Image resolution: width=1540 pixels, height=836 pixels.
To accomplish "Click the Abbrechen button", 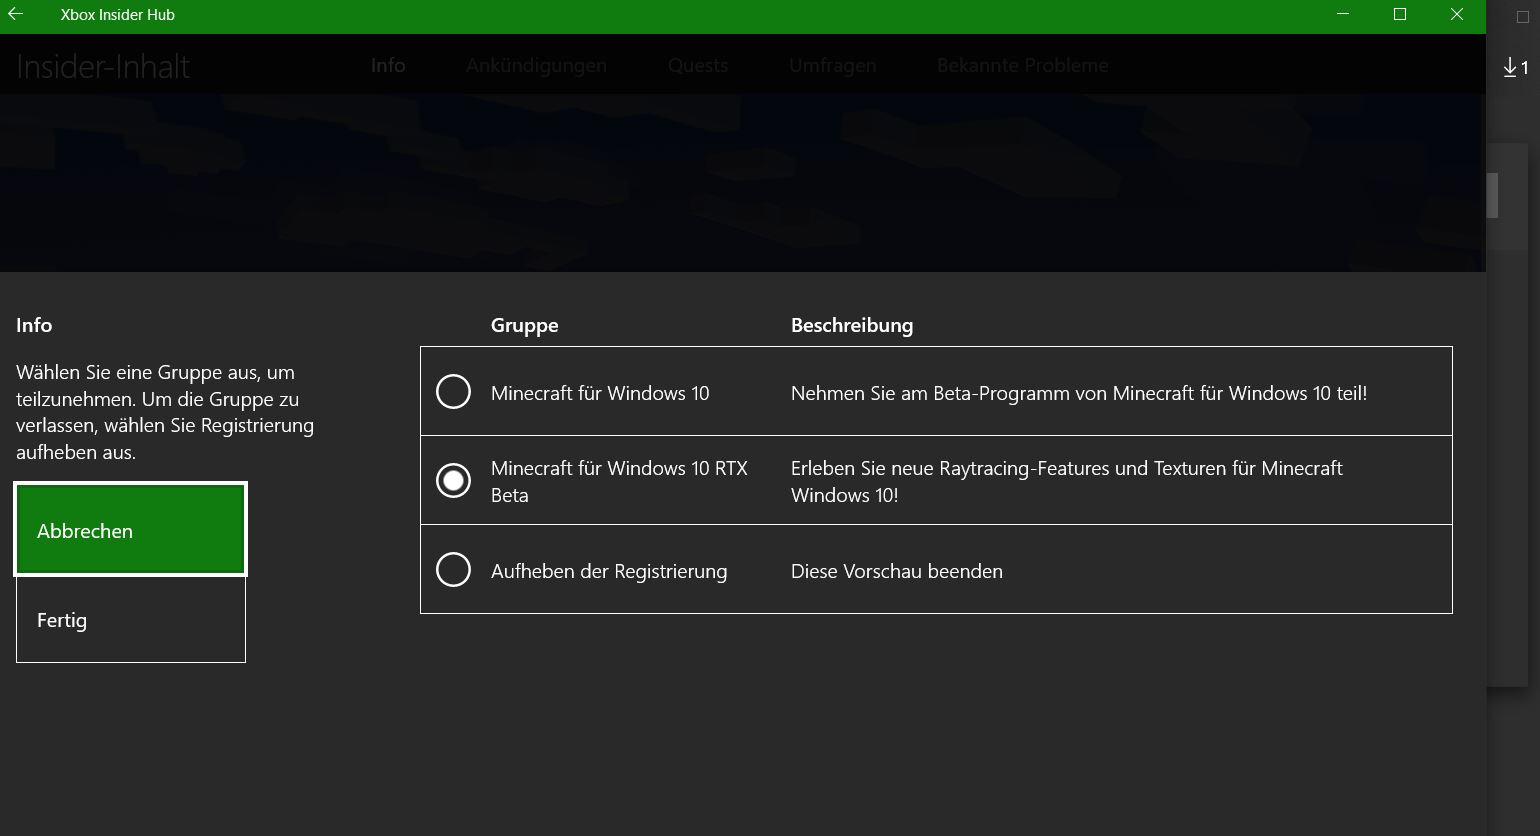I will pos(131,530).
